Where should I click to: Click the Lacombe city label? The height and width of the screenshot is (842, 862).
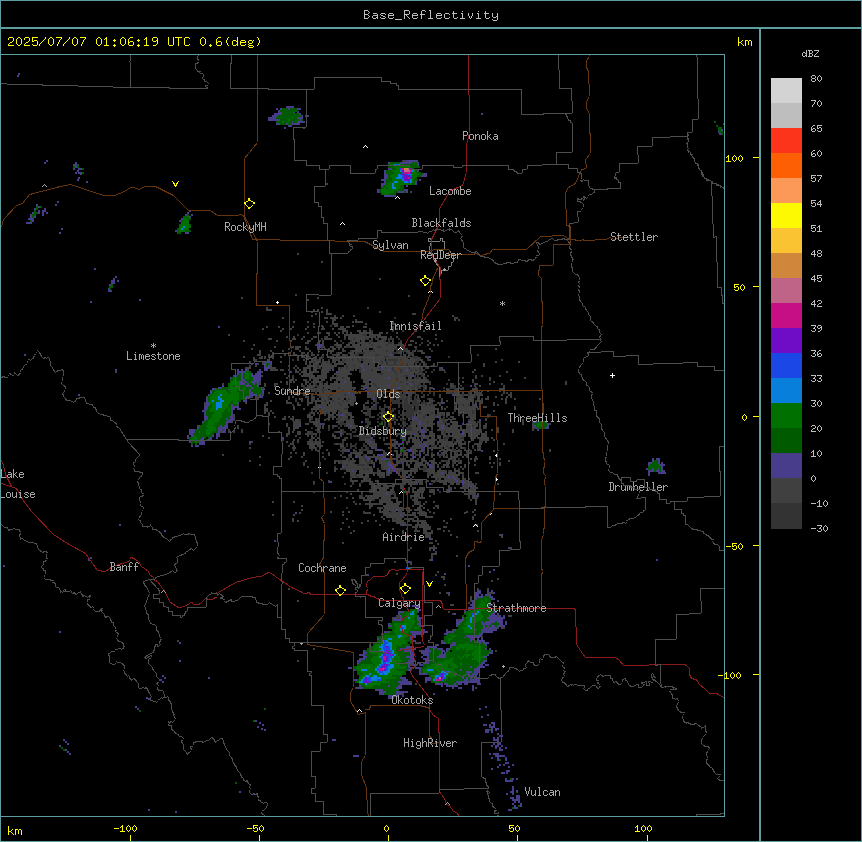point(450,191)
